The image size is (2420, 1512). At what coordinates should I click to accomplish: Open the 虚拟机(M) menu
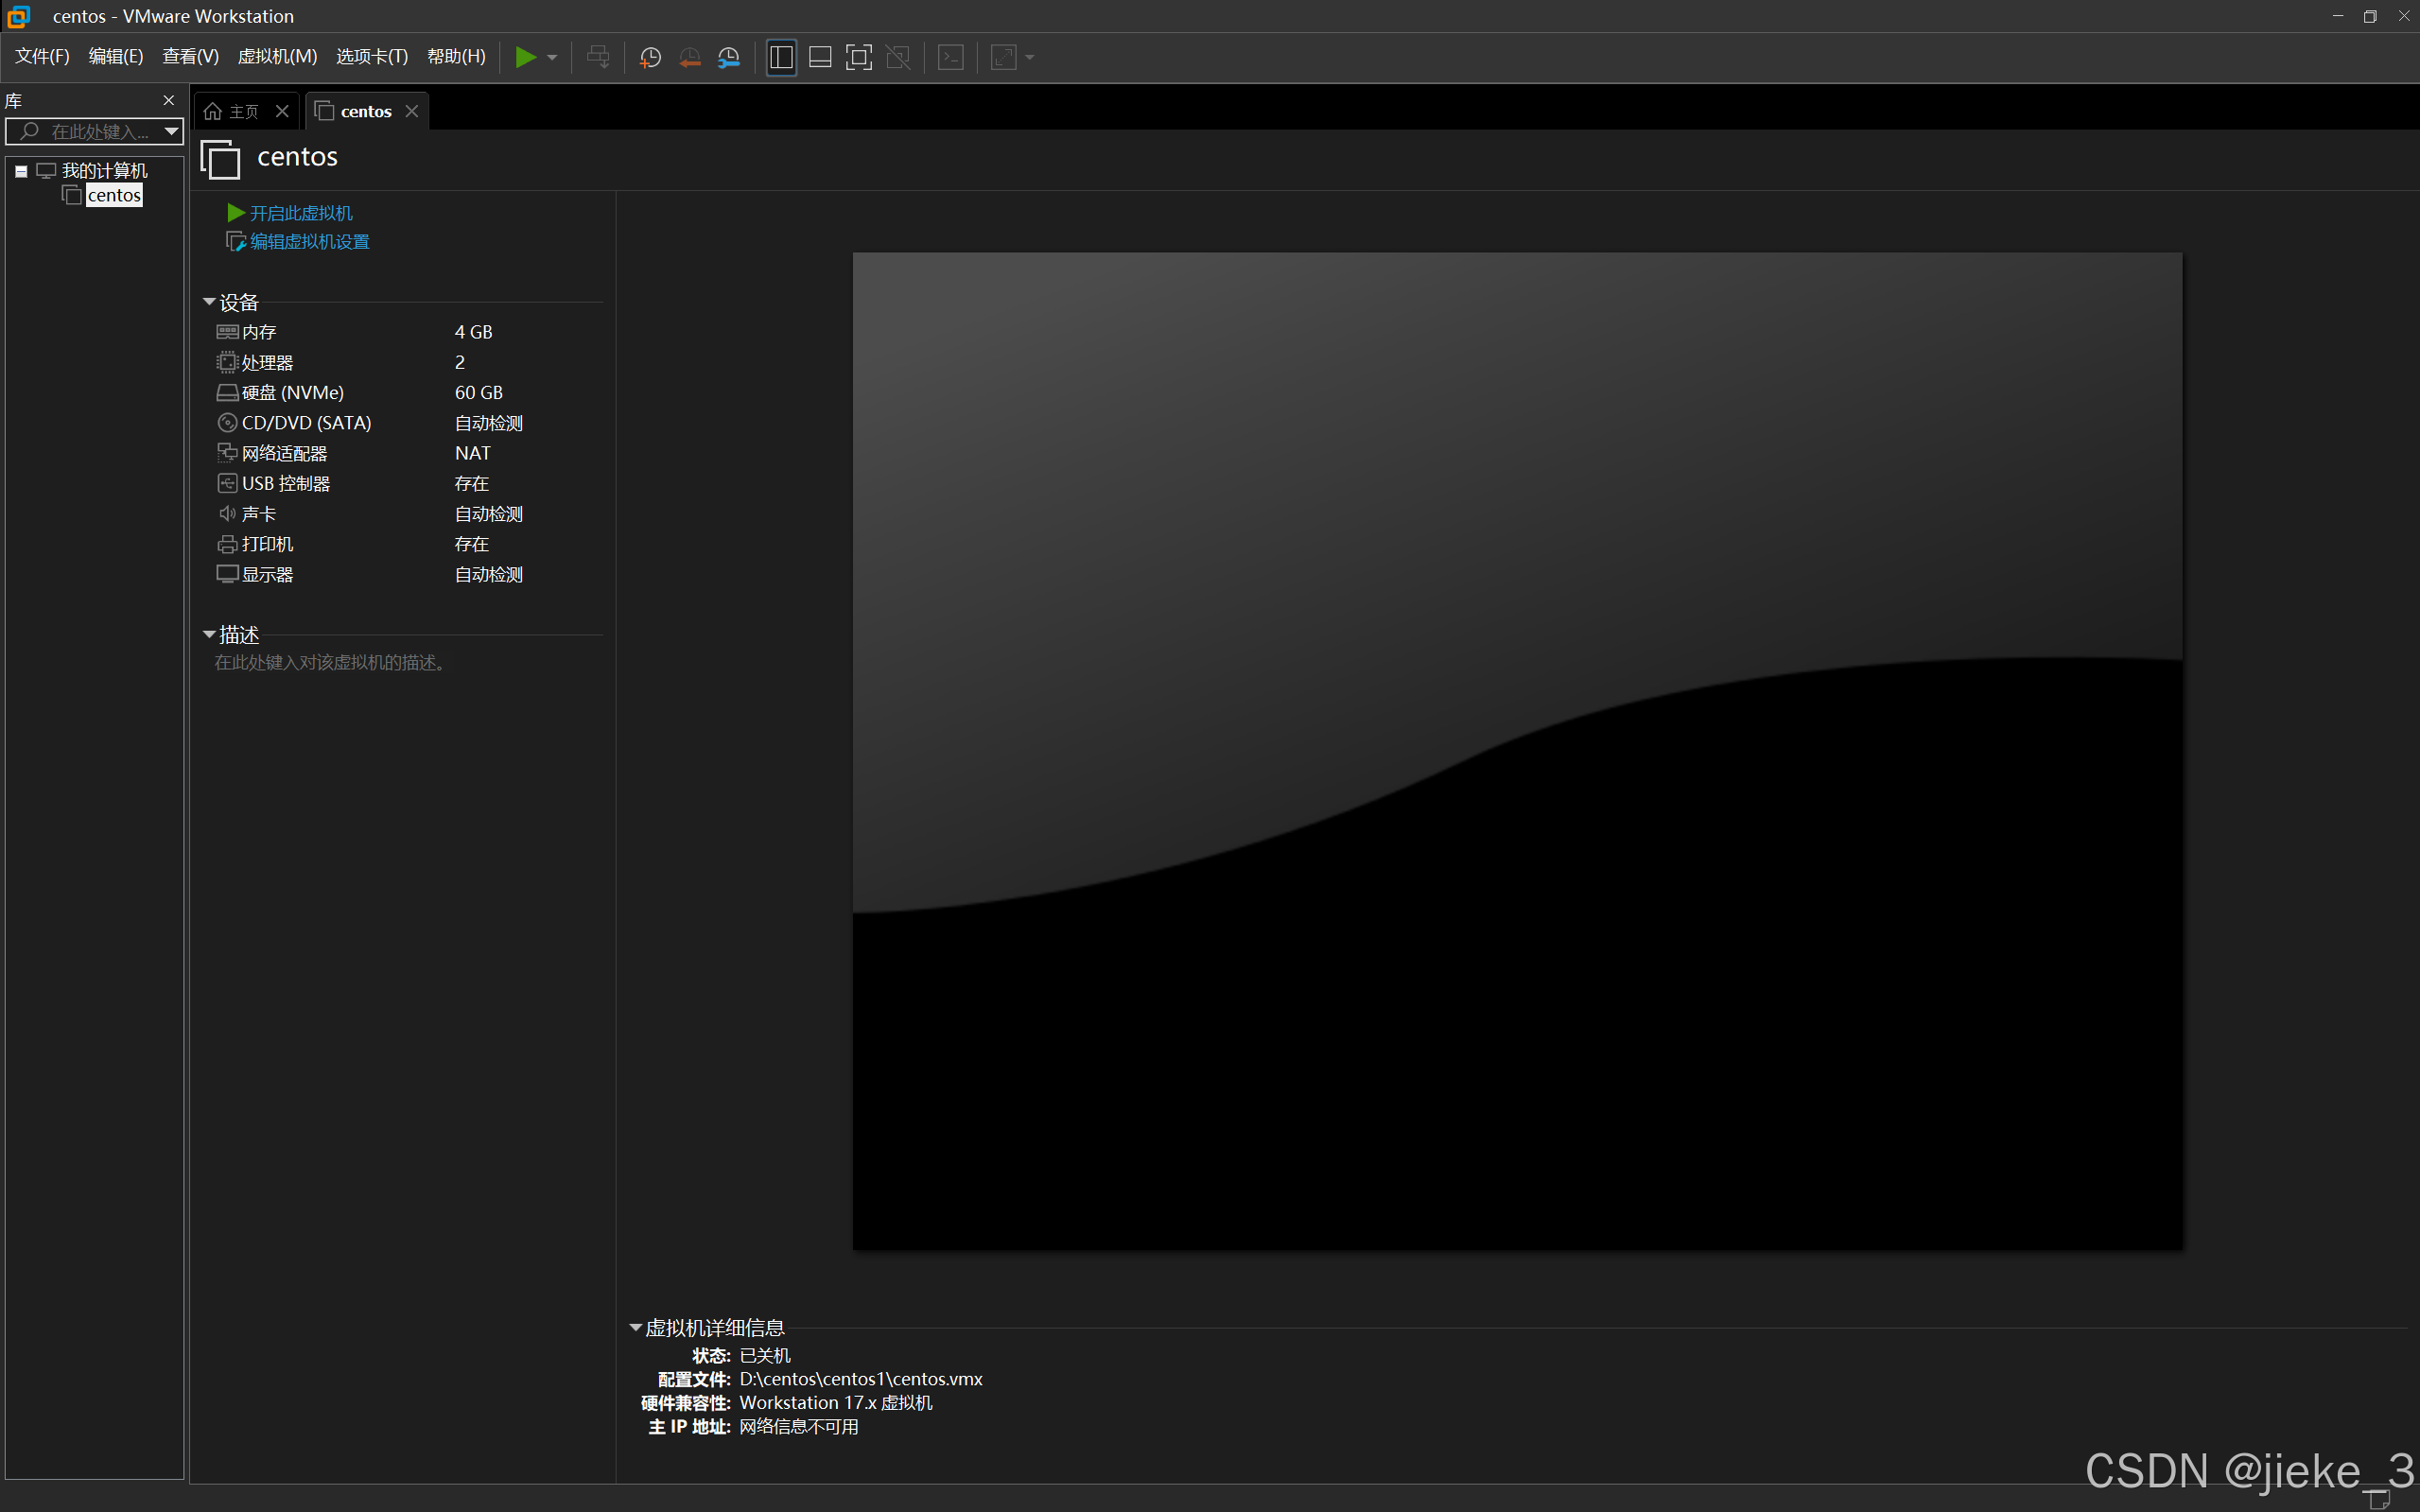coord(277,56)
